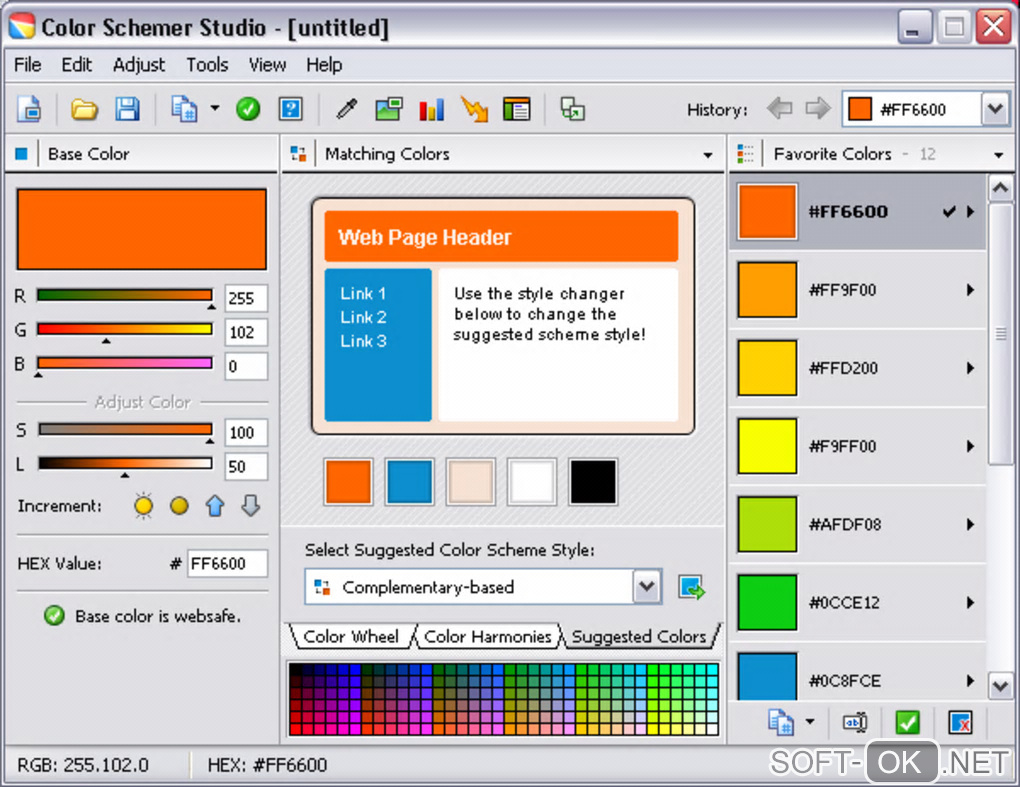Open the copy icon's dropdown arrow in toolbar

tap(215, 108)
